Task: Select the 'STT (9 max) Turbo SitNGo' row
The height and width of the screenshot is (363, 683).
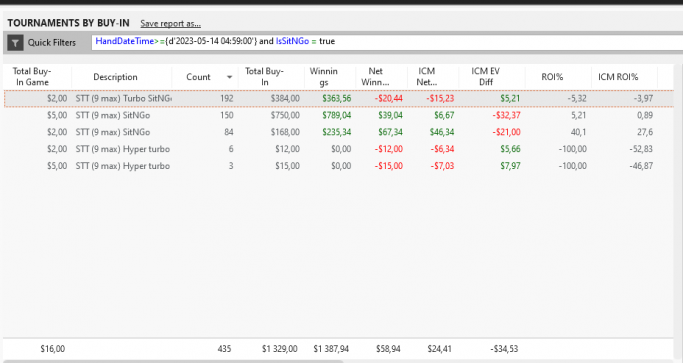Action: 339,98
